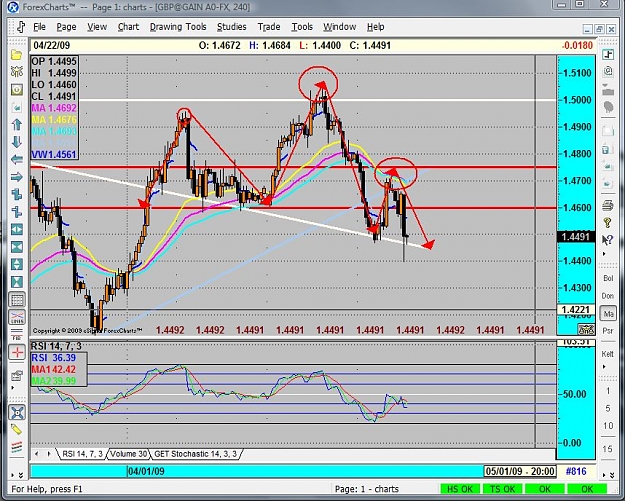Viewport: 625px width, 501px height.
Task: Add the Psr study
Action: (608, 331)
